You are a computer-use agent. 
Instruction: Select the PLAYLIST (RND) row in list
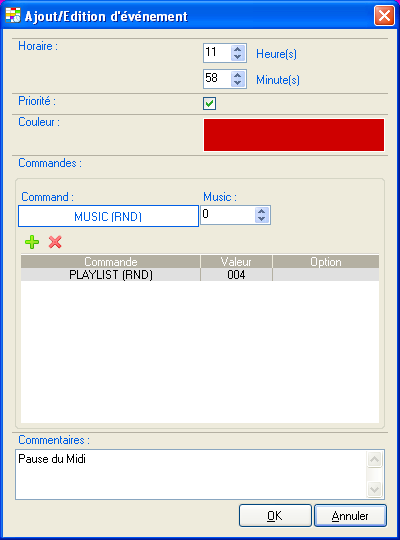click(x=200, y=275)
